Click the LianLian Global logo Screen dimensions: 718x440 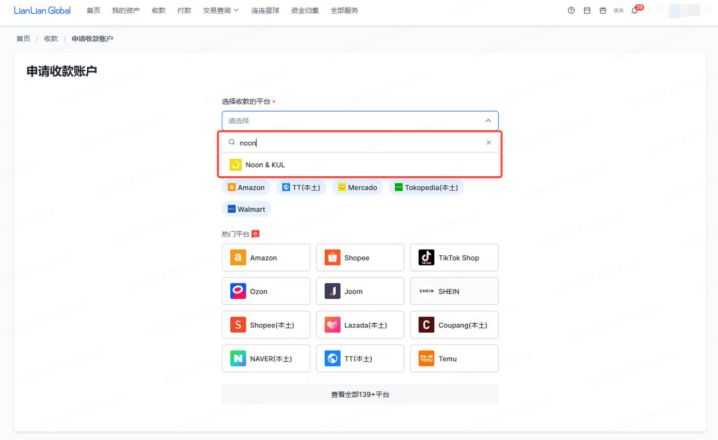click(x=42, y=11)
